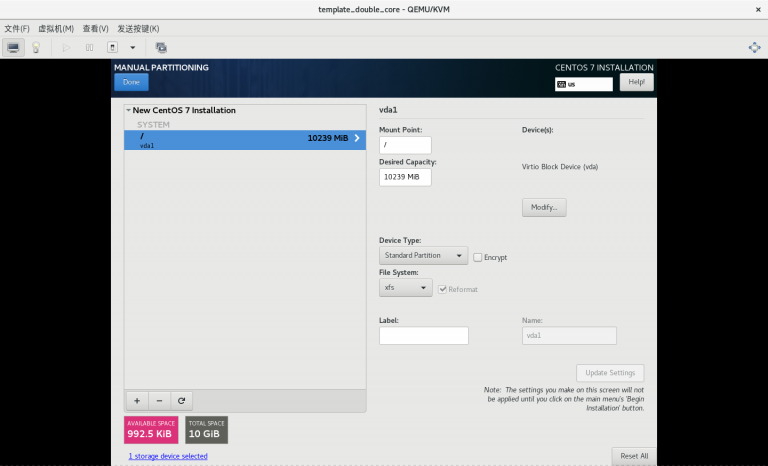Collapse the New CentOS 7 Installation section
768x466 pixels.
[128, 110]
